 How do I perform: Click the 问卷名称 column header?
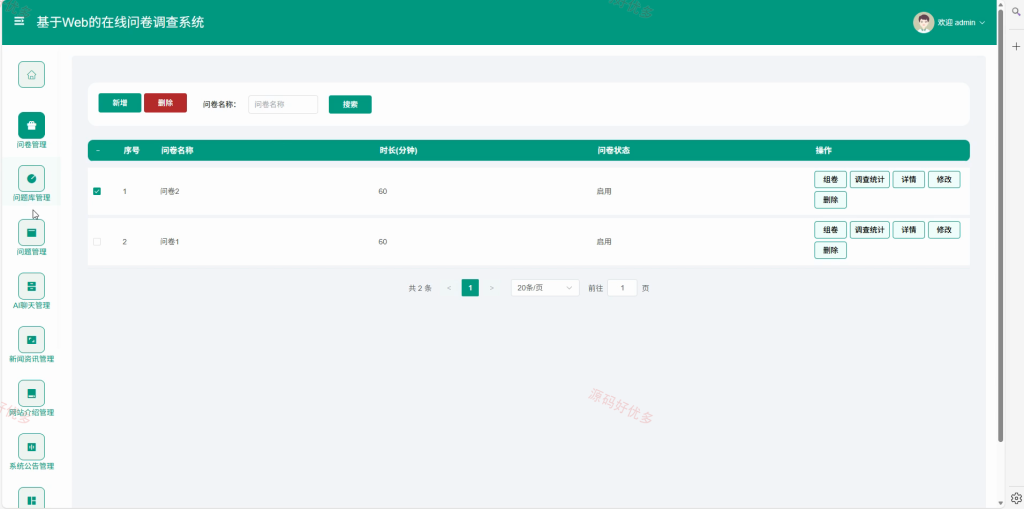point(177,150)
